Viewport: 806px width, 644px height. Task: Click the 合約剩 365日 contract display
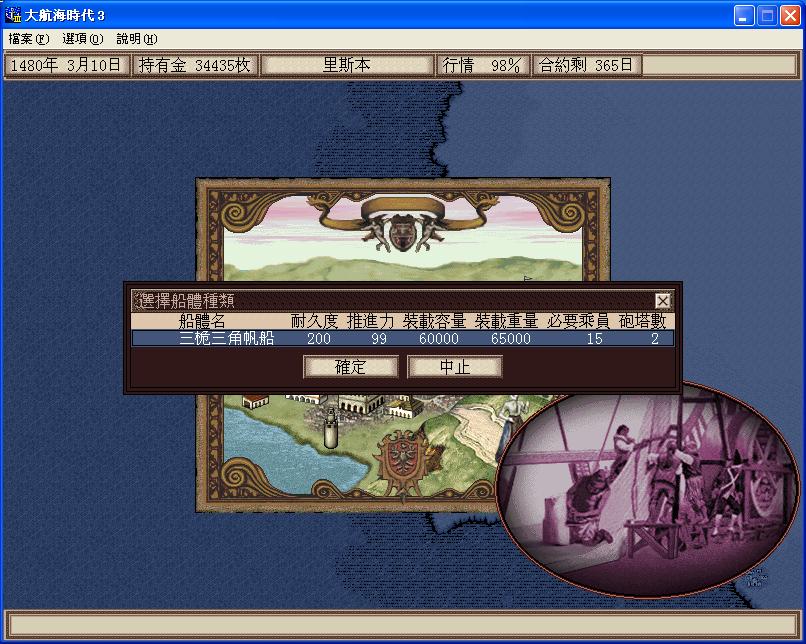587,65
